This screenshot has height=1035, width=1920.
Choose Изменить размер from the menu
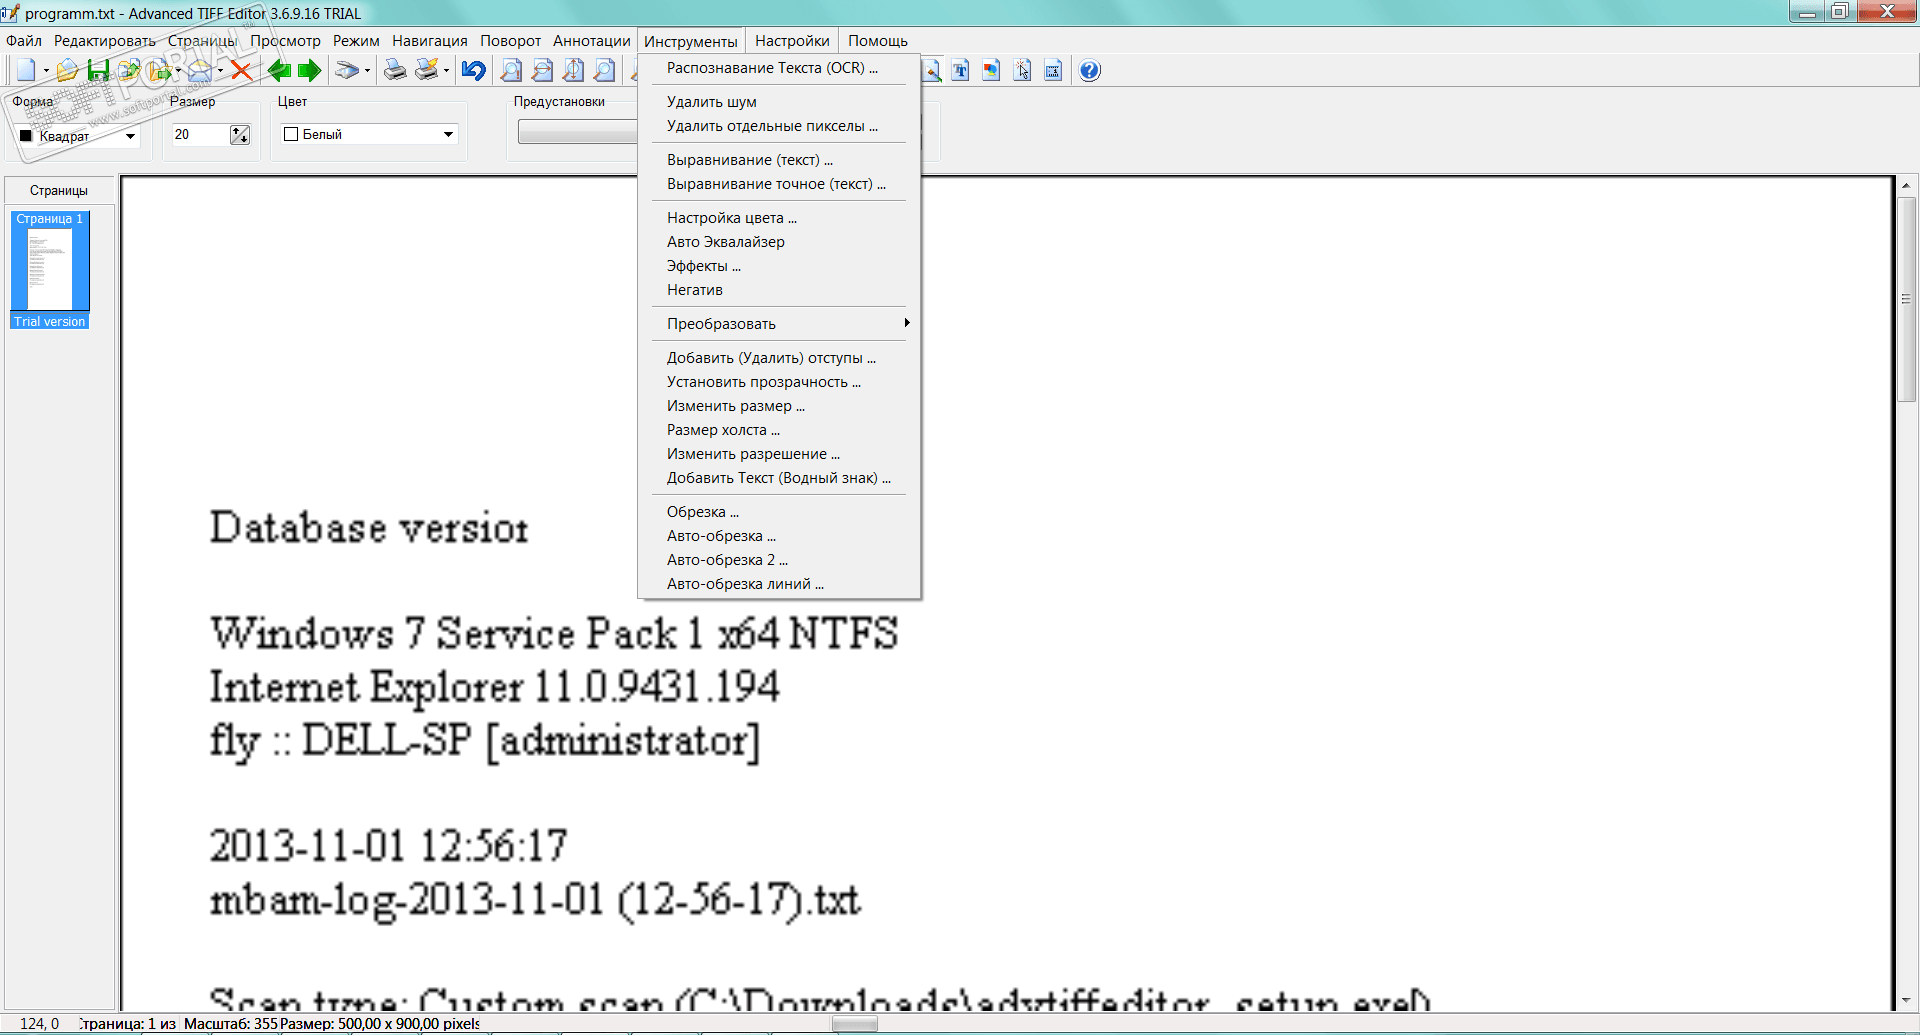(x=779, y=406)
